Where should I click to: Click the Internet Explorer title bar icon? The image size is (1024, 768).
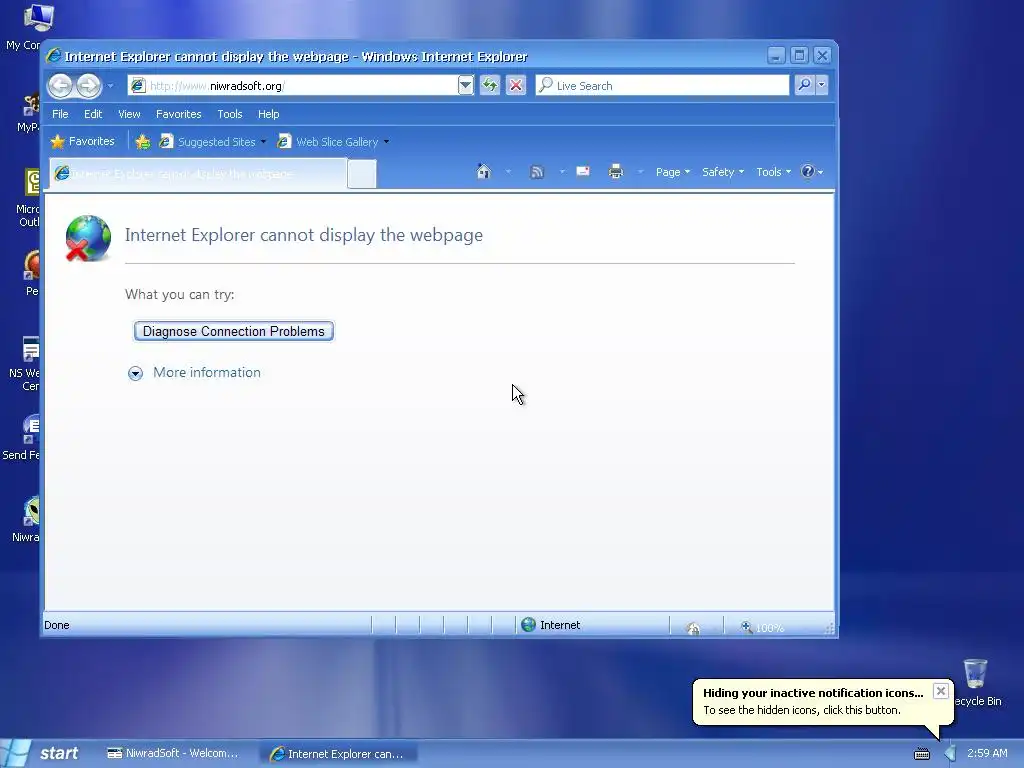point(54,56)
